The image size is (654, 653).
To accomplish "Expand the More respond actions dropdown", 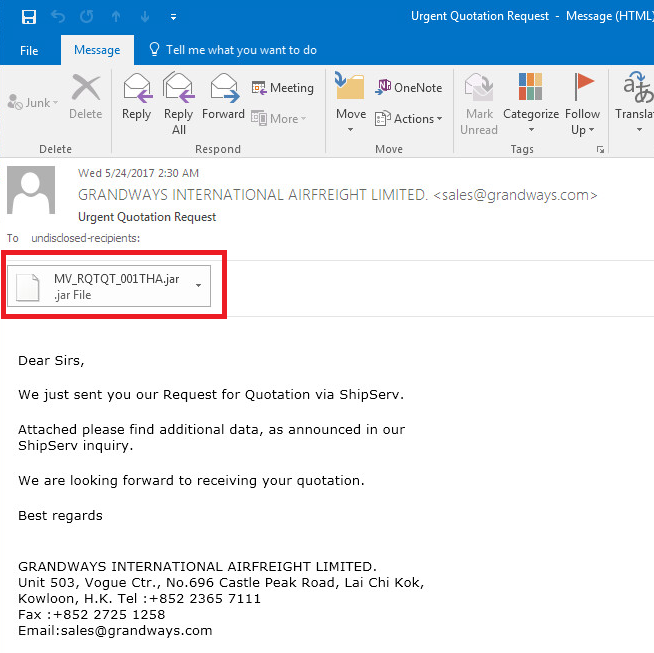I will tap(279, 118).
